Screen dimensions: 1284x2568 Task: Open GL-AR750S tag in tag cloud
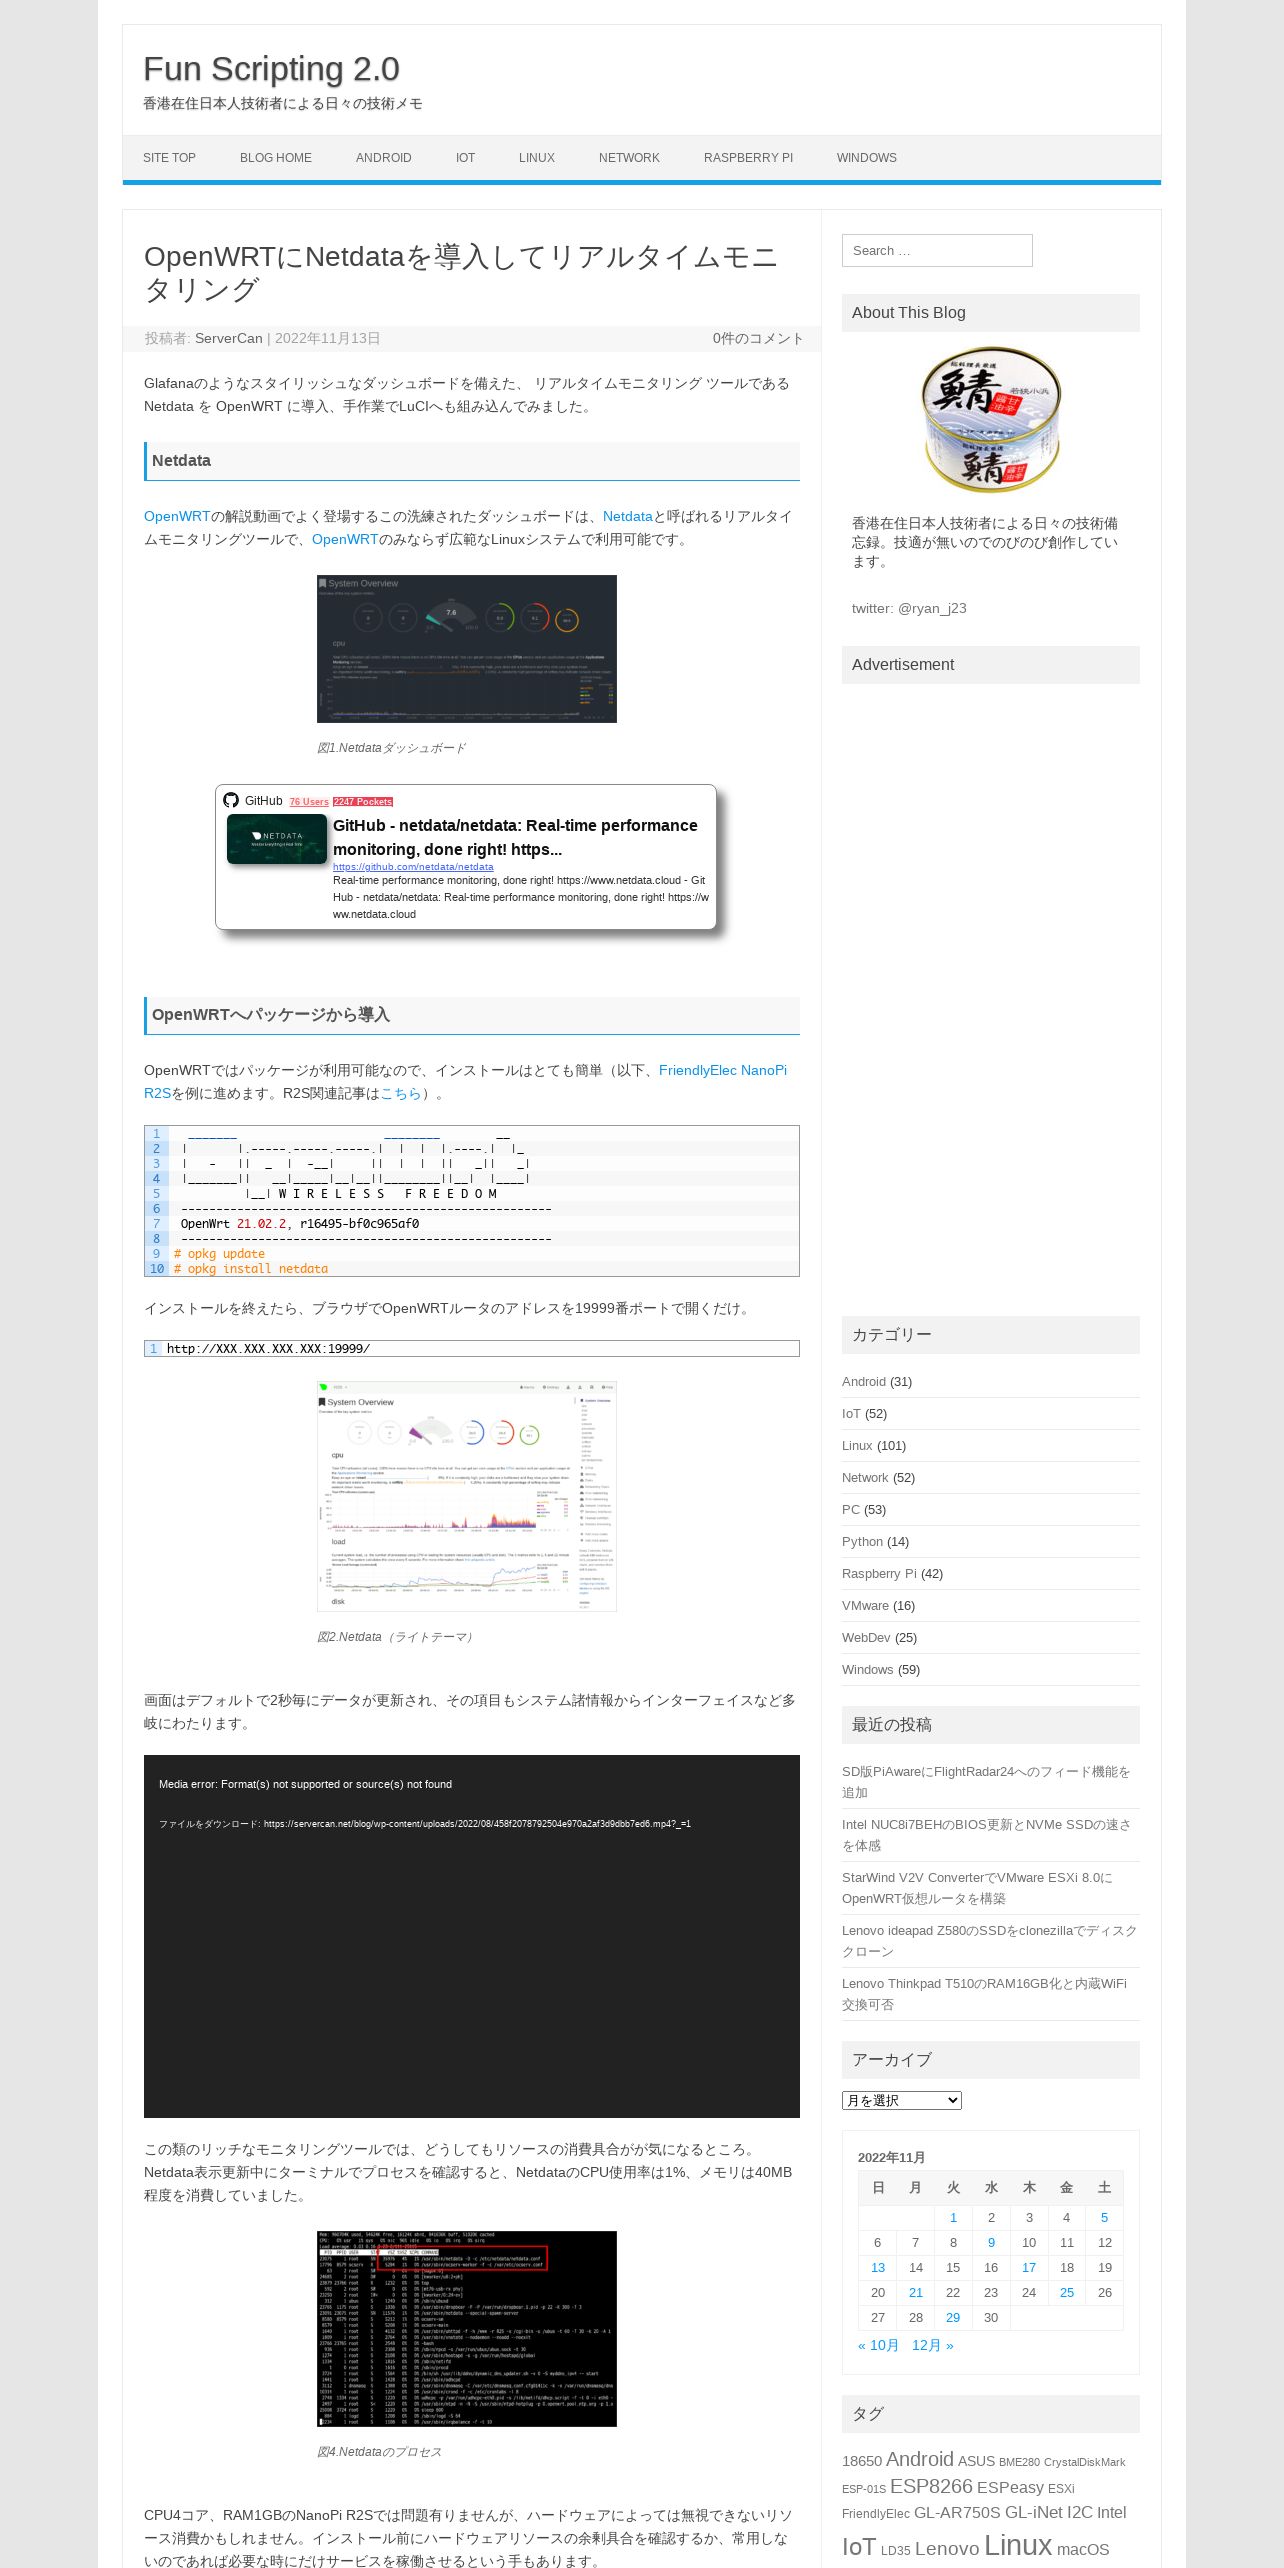pos(957,2513)
